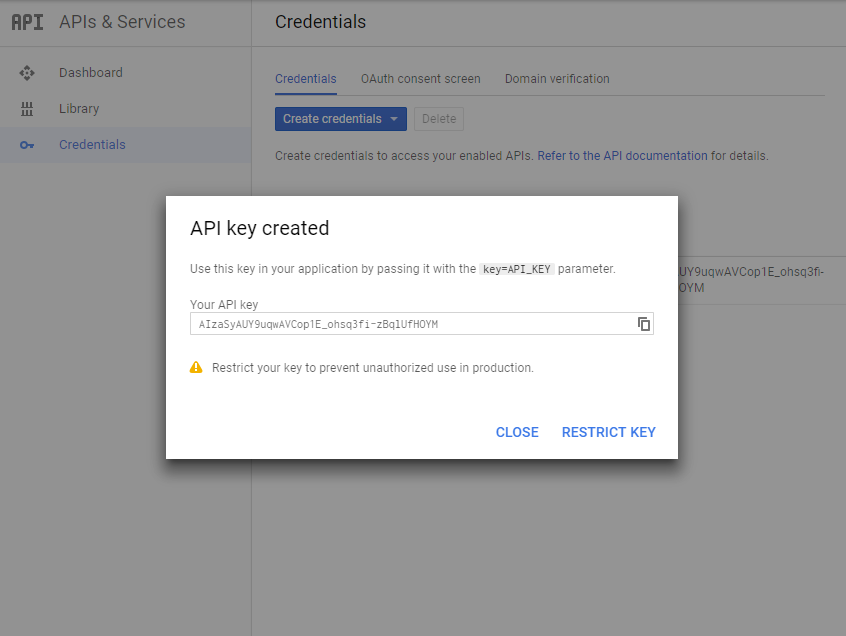Click the CLOSE button in the dialog
The height and width of the screenshot is (636, 846).
pyautogui.click(x=517, y=432)
